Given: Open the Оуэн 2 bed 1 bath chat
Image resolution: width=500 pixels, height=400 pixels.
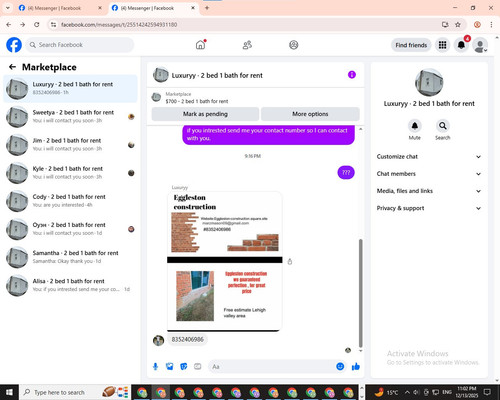Looking at the screenshot, I should [x=70, y=229].
